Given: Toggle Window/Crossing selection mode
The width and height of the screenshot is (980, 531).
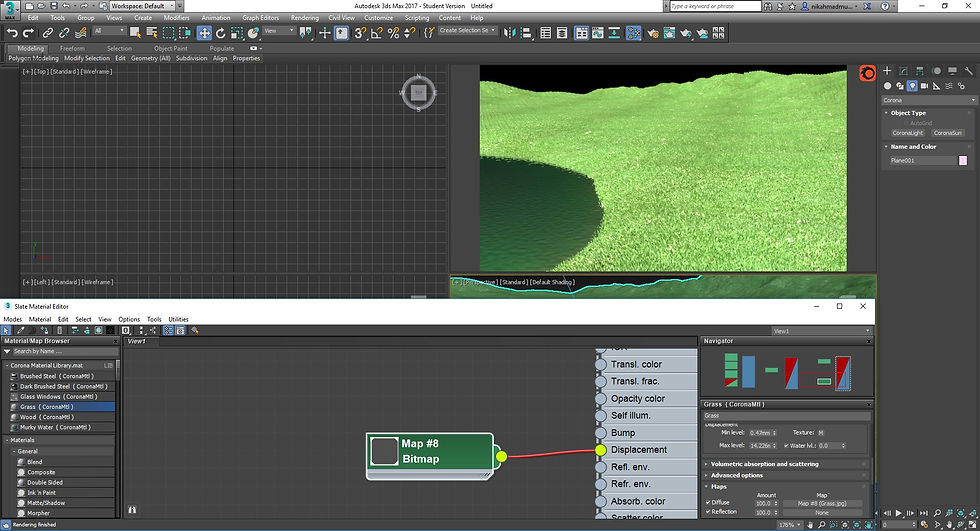Looking at the screenshot, I should (185, 33).
